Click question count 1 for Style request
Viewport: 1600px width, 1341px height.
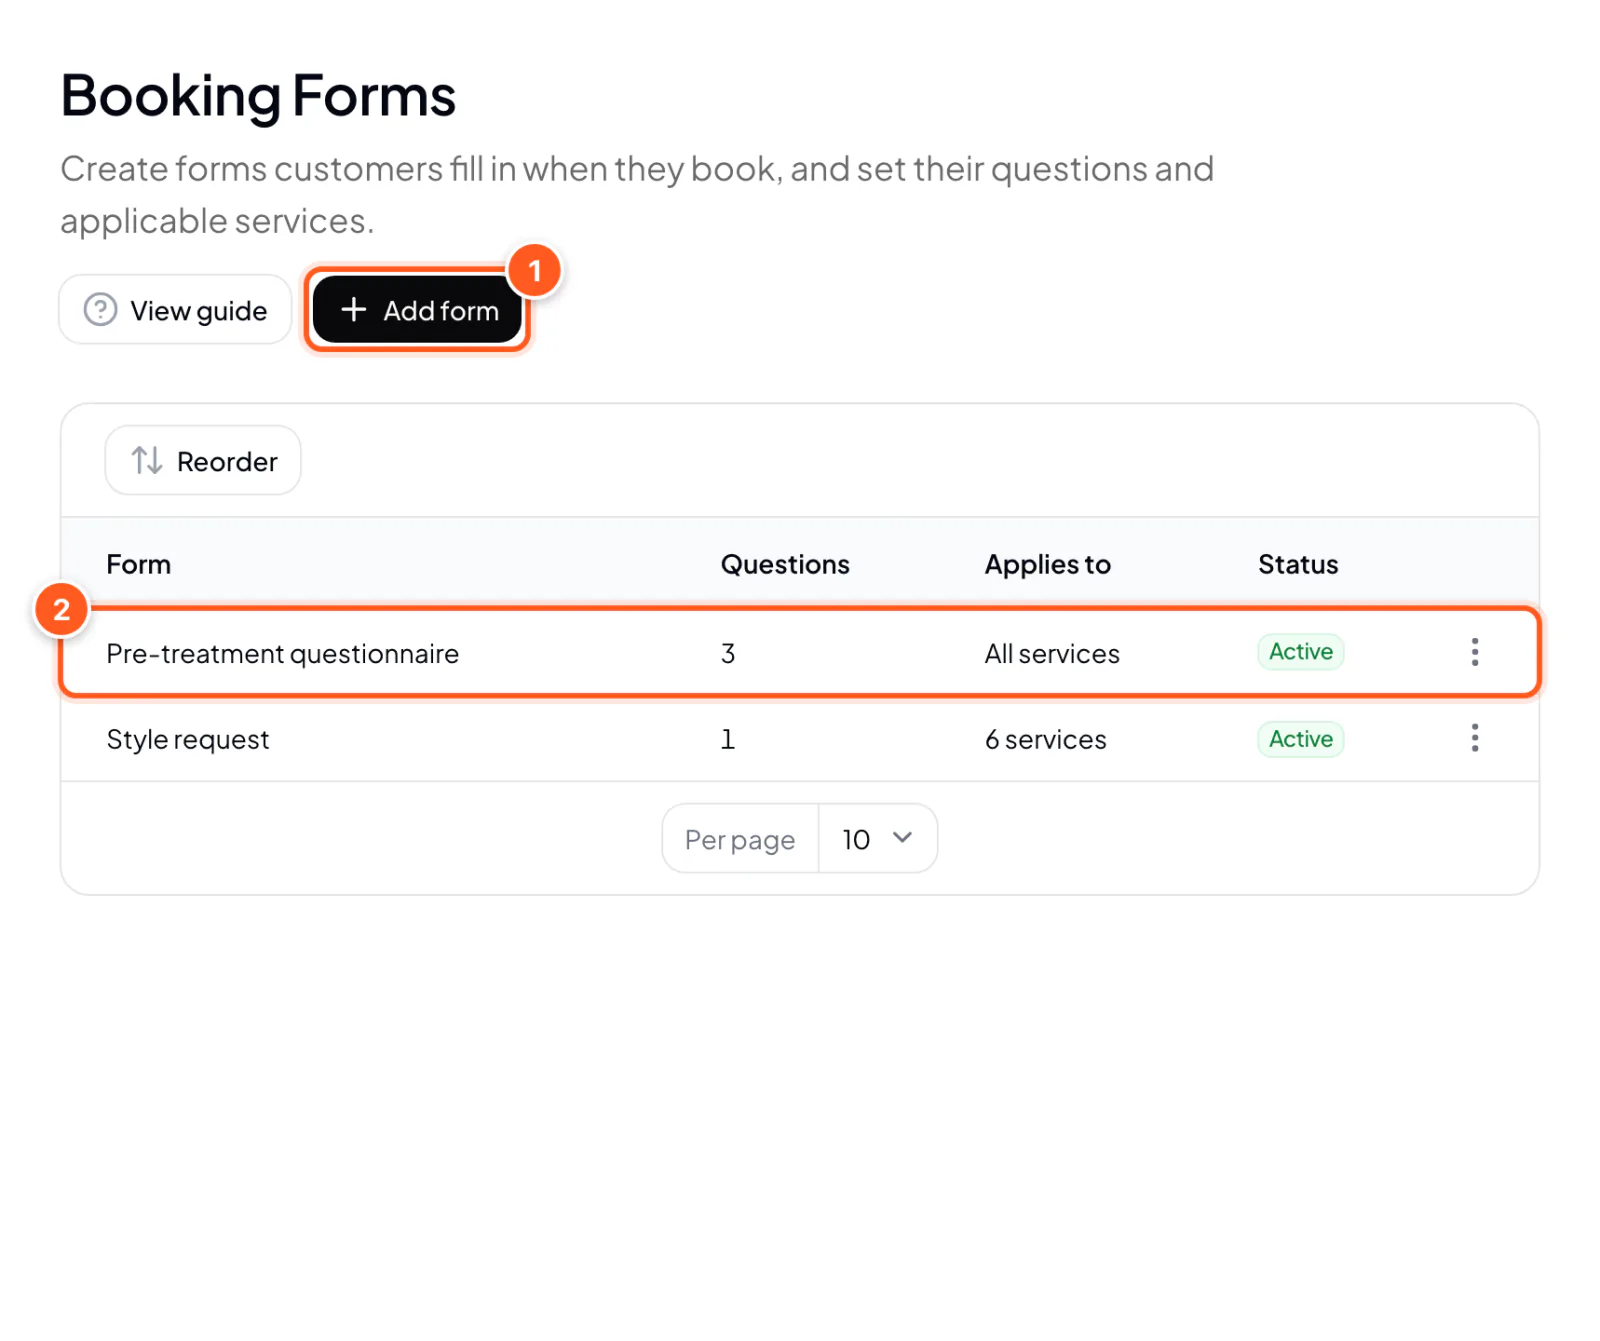(728, 739)
